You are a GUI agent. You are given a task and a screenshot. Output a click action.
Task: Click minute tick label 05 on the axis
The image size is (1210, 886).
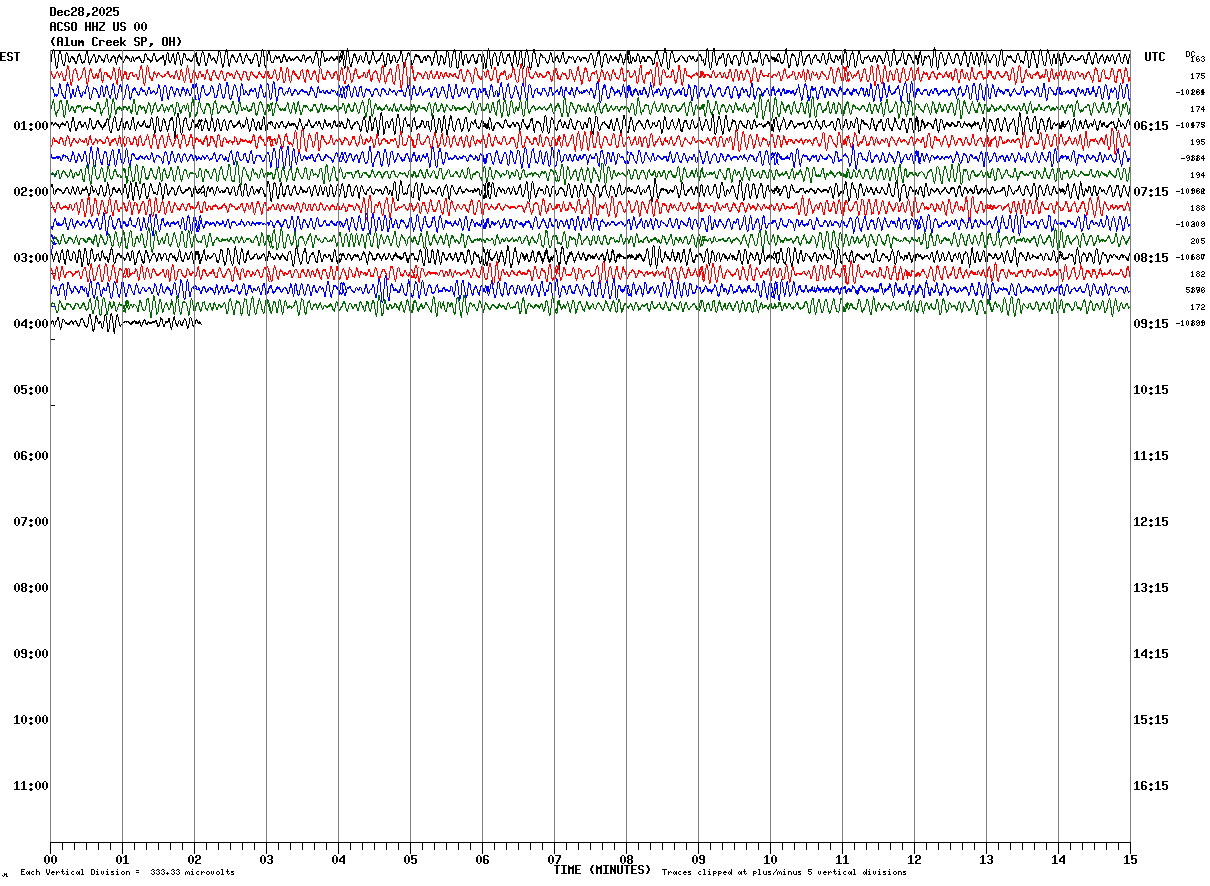(410, 859)
